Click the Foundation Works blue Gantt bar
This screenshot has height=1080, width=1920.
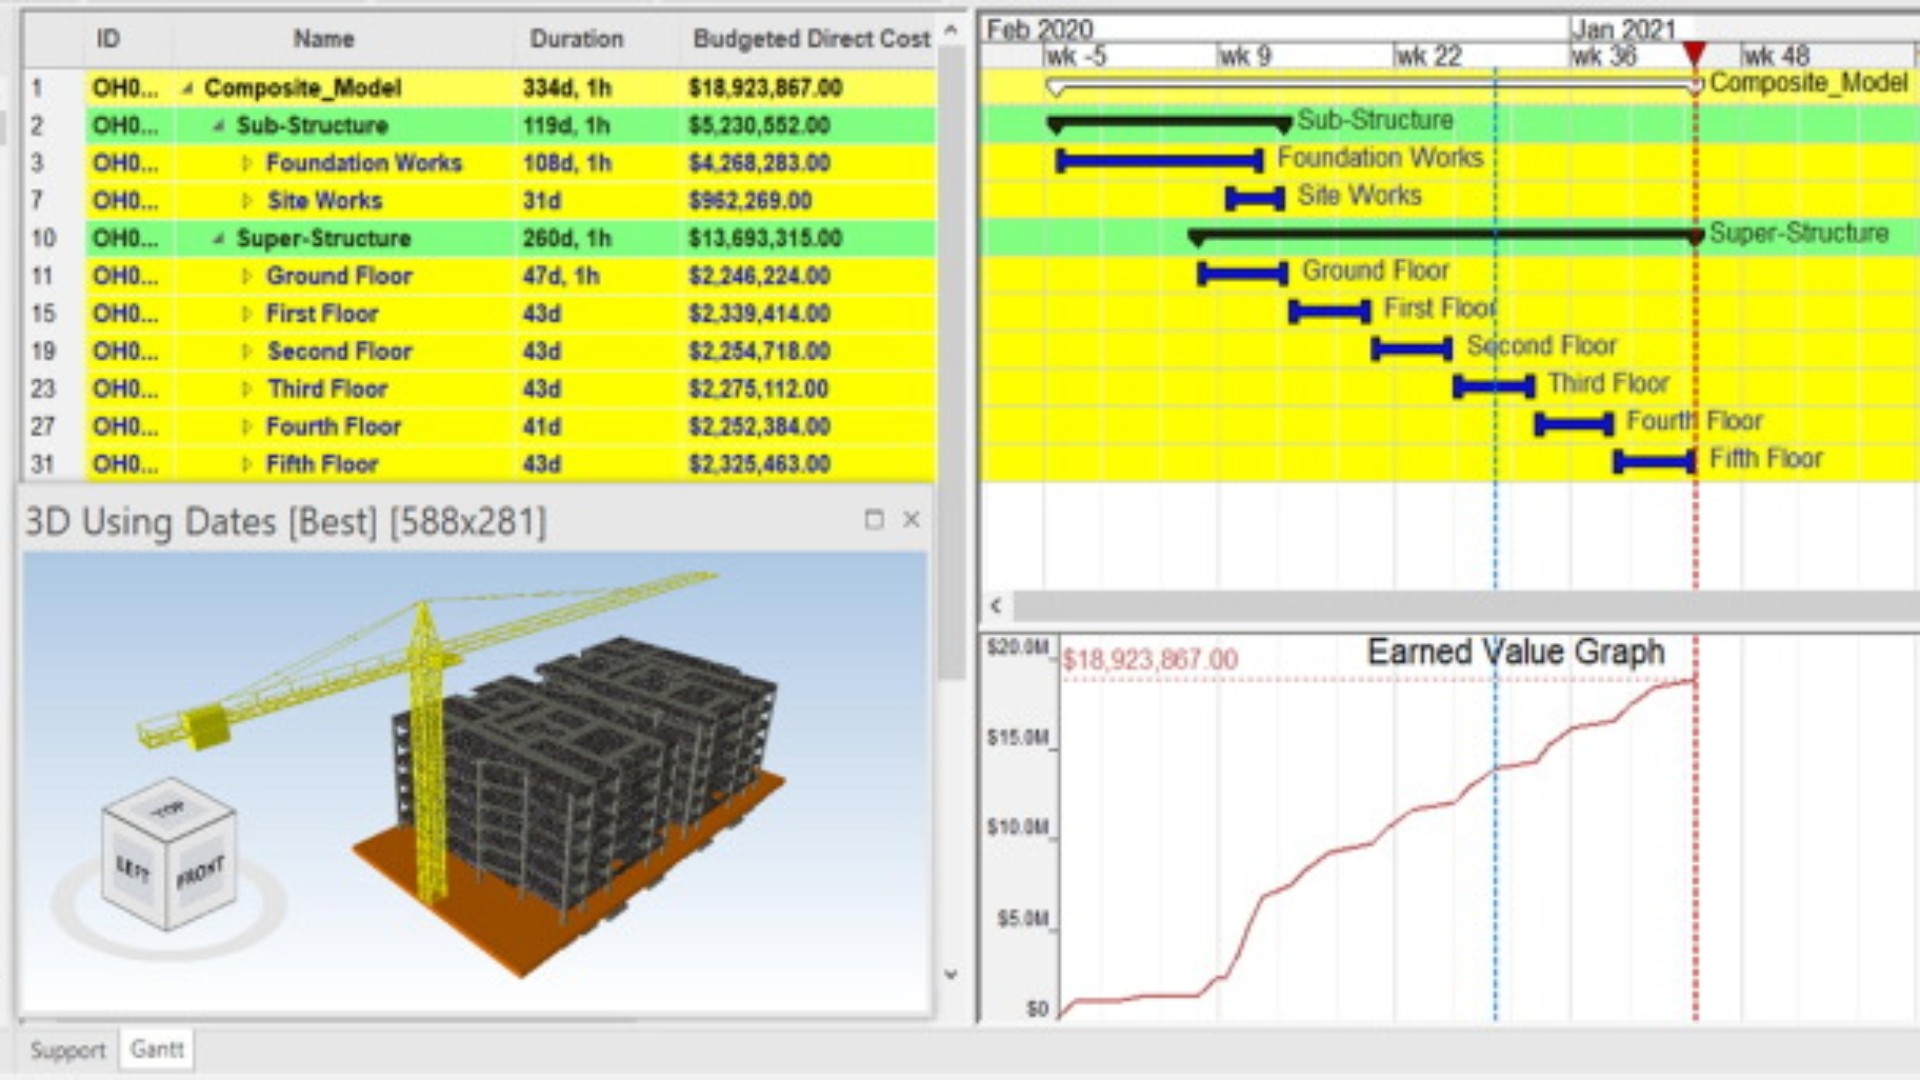(x=1159, y=160)
